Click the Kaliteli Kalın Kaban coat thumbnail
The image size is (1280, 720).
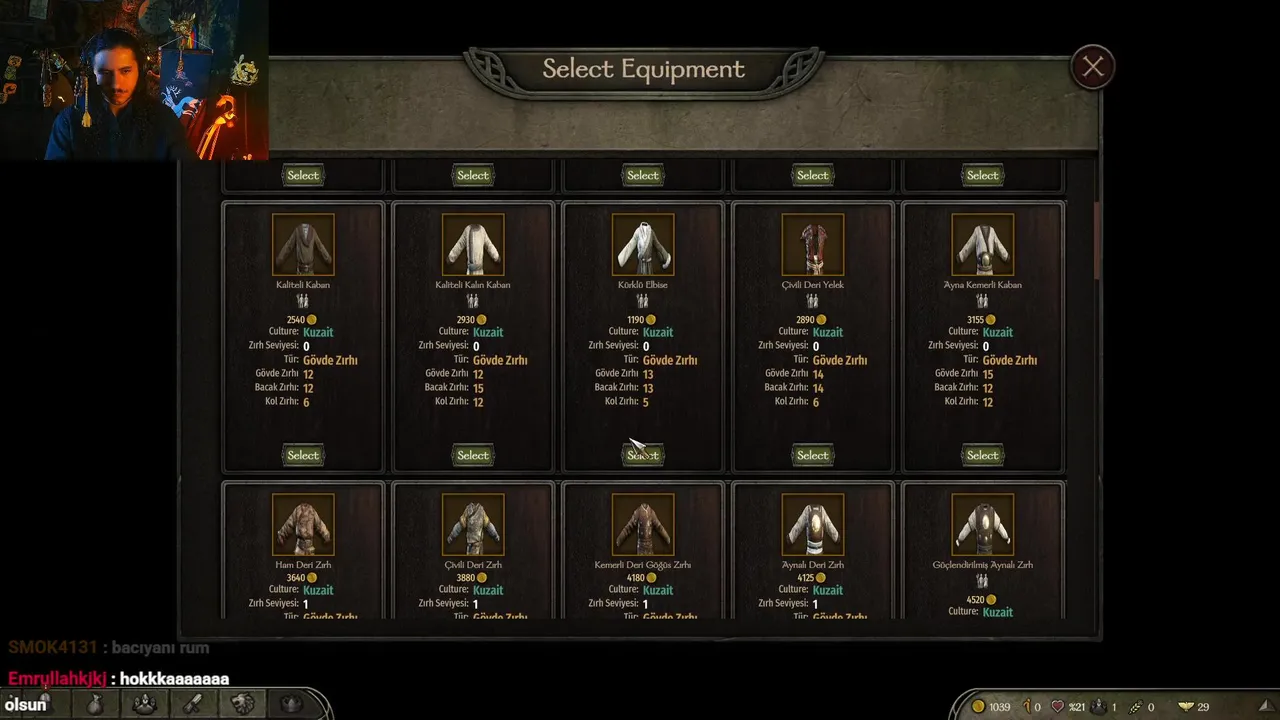(473, 244)
